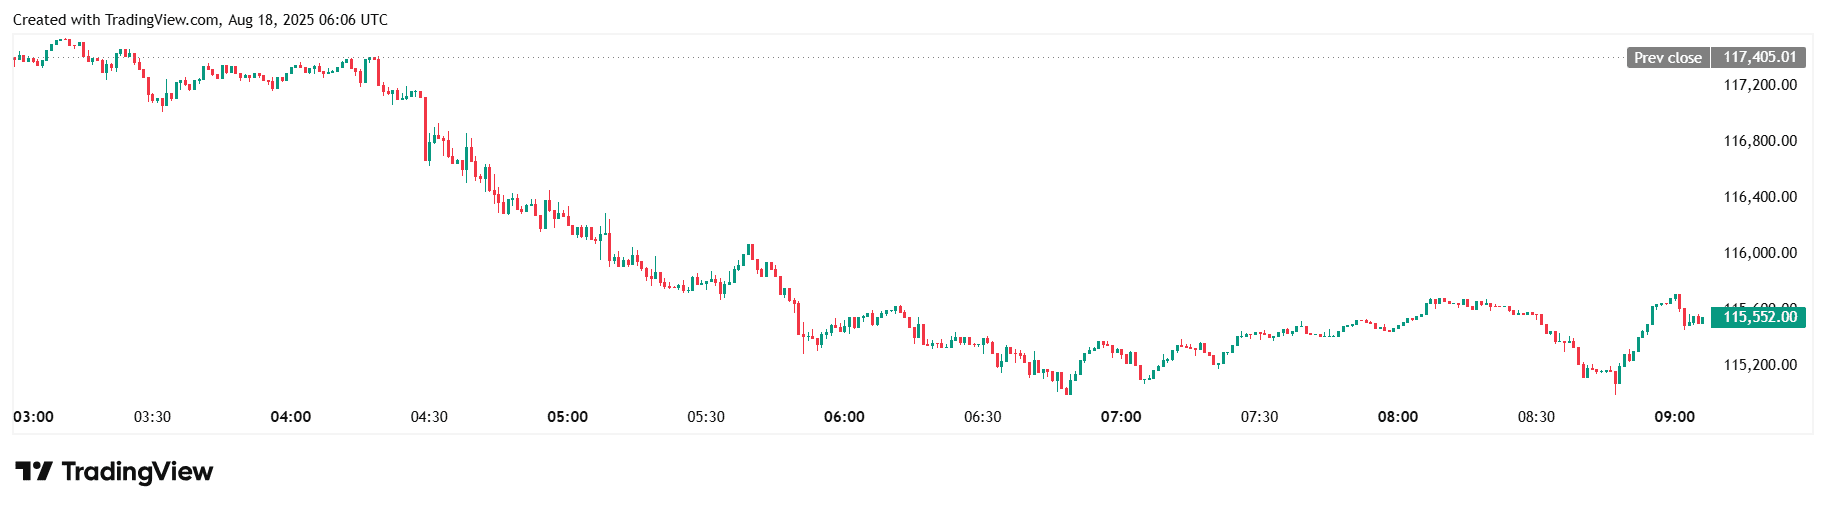Click the 115,200.00 price axis label

tap(1759, 365)
